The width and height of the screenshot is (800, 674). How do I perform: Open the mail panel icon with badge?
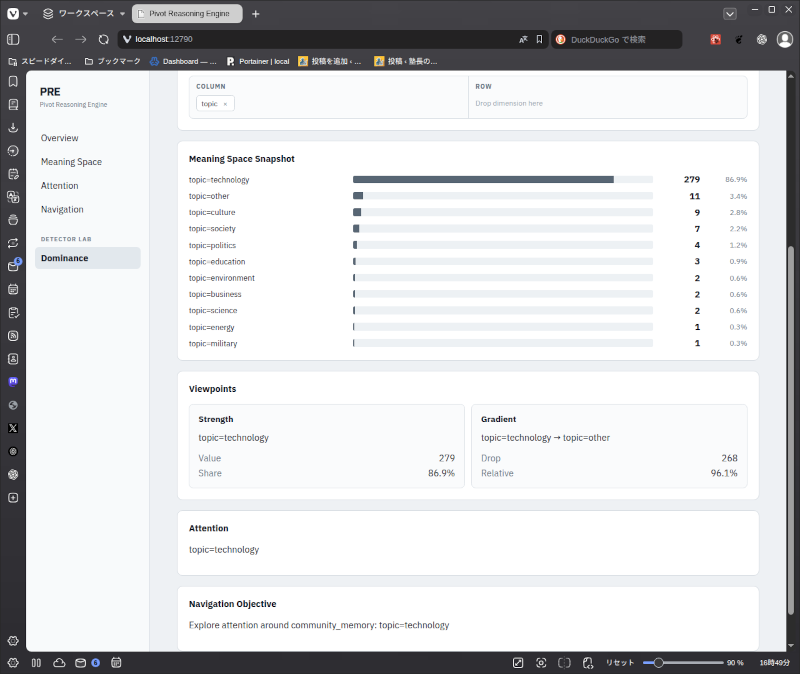point(13,266)
